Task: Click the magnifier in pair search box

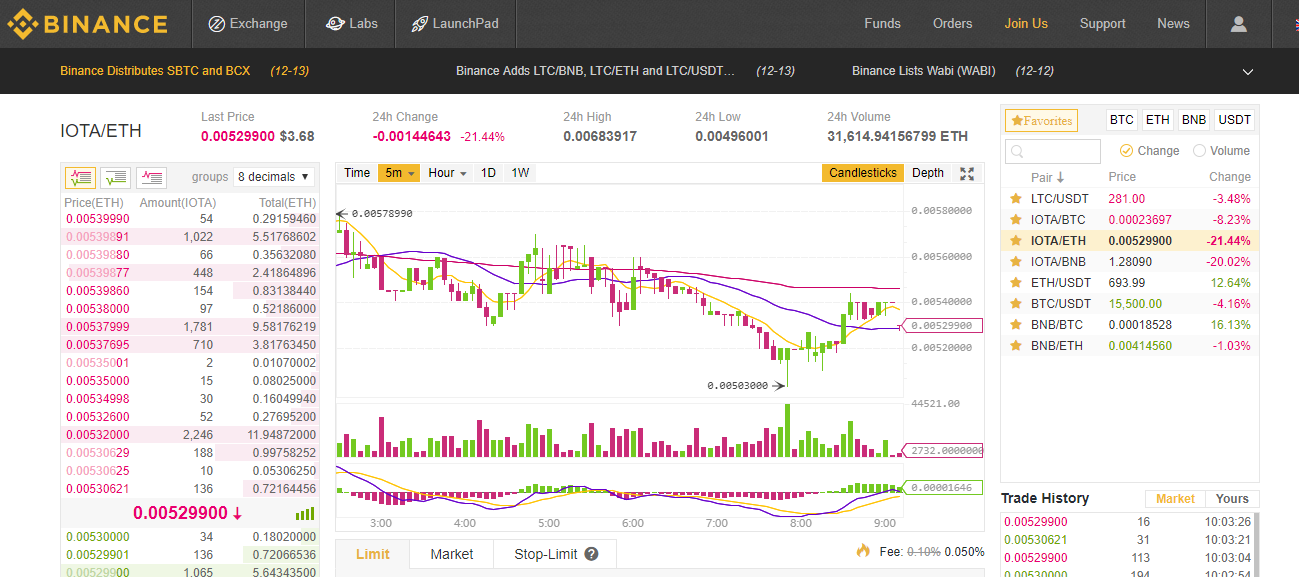Action: tap(1017, 152)
